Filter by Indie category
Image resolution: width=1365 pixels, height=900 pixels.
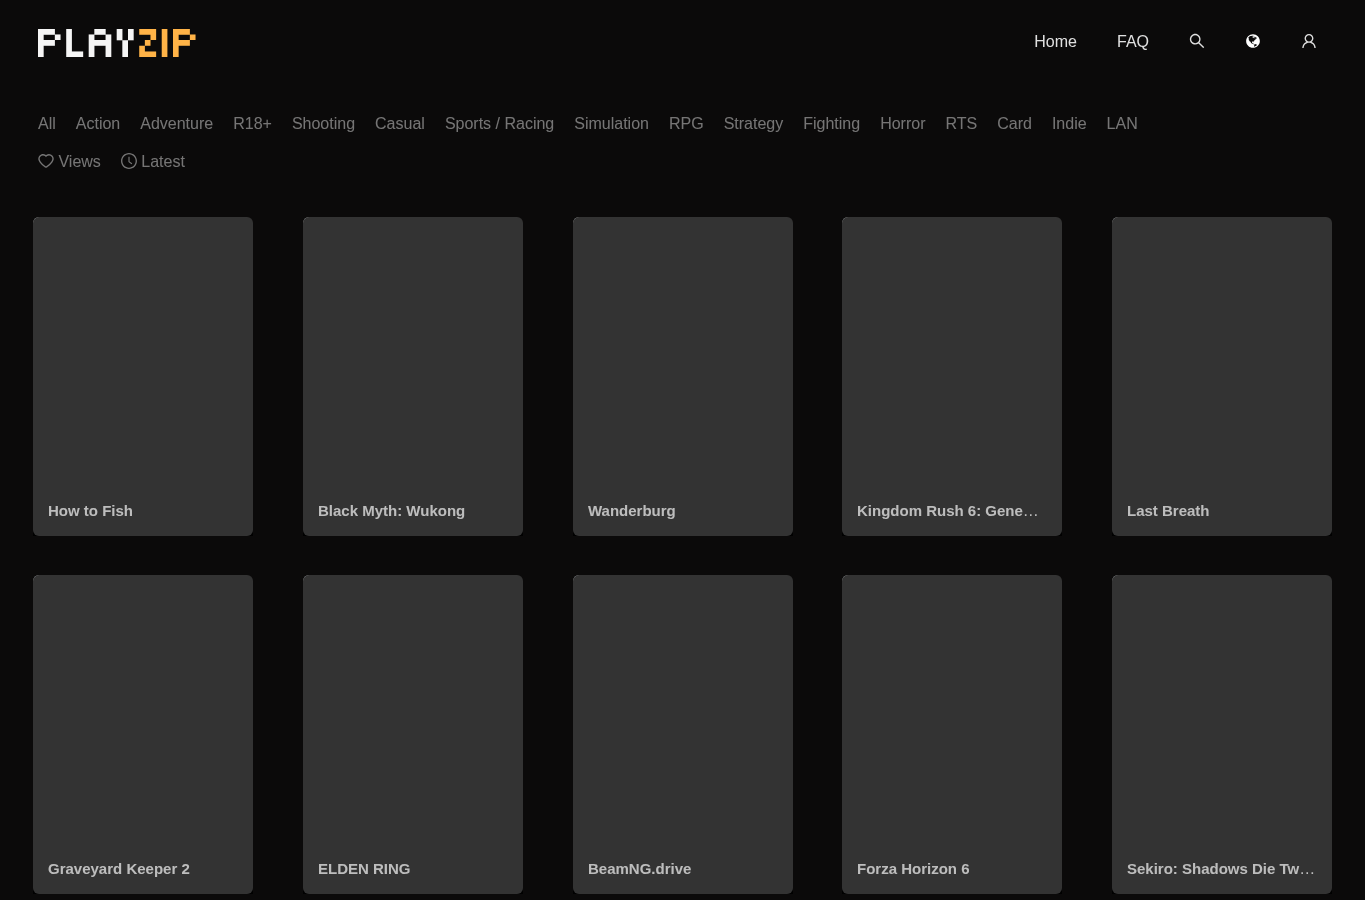(x=1069, y=123)
